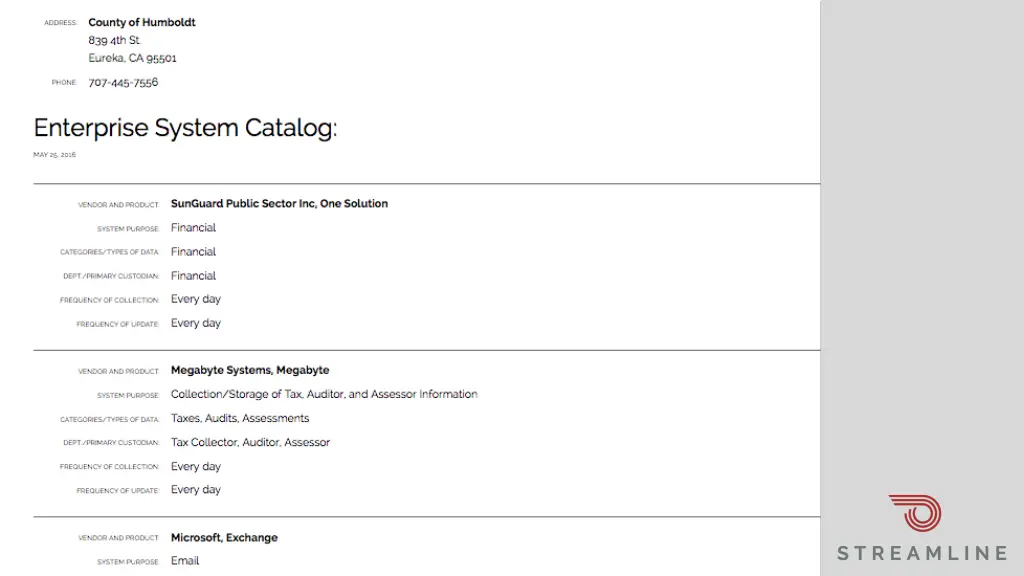The width and height of the screenshot is (1024, 576).
Task: Click the County of Humboldt address name
Action: pos(142,22)
